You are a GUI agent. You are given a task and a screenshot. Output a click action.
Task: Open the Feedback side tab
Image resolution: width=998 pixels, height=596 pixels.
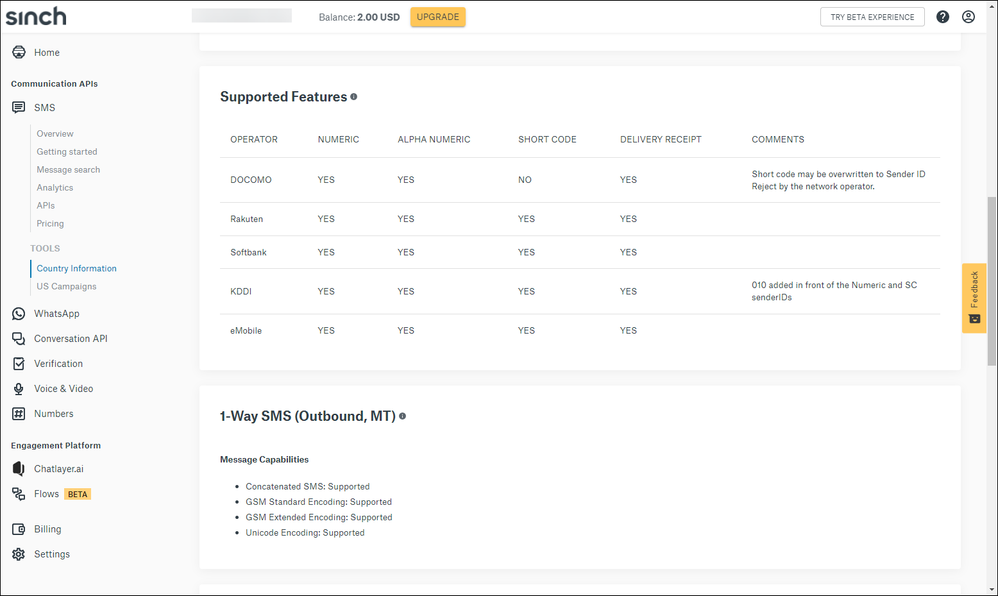coord(974,298)
